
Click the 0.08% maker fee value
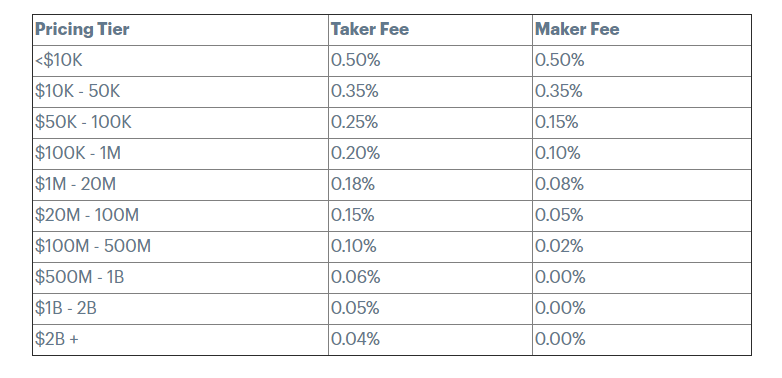click(559, 184)
